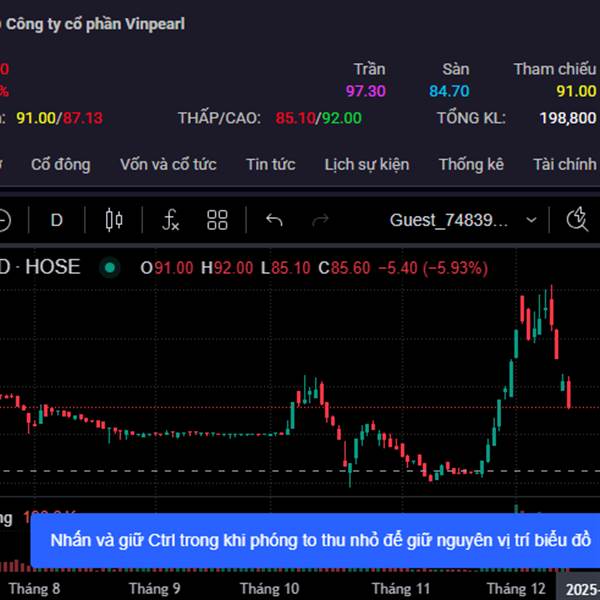Click the low price 85.10 value

pyautogui.click(x=295, y=118)
